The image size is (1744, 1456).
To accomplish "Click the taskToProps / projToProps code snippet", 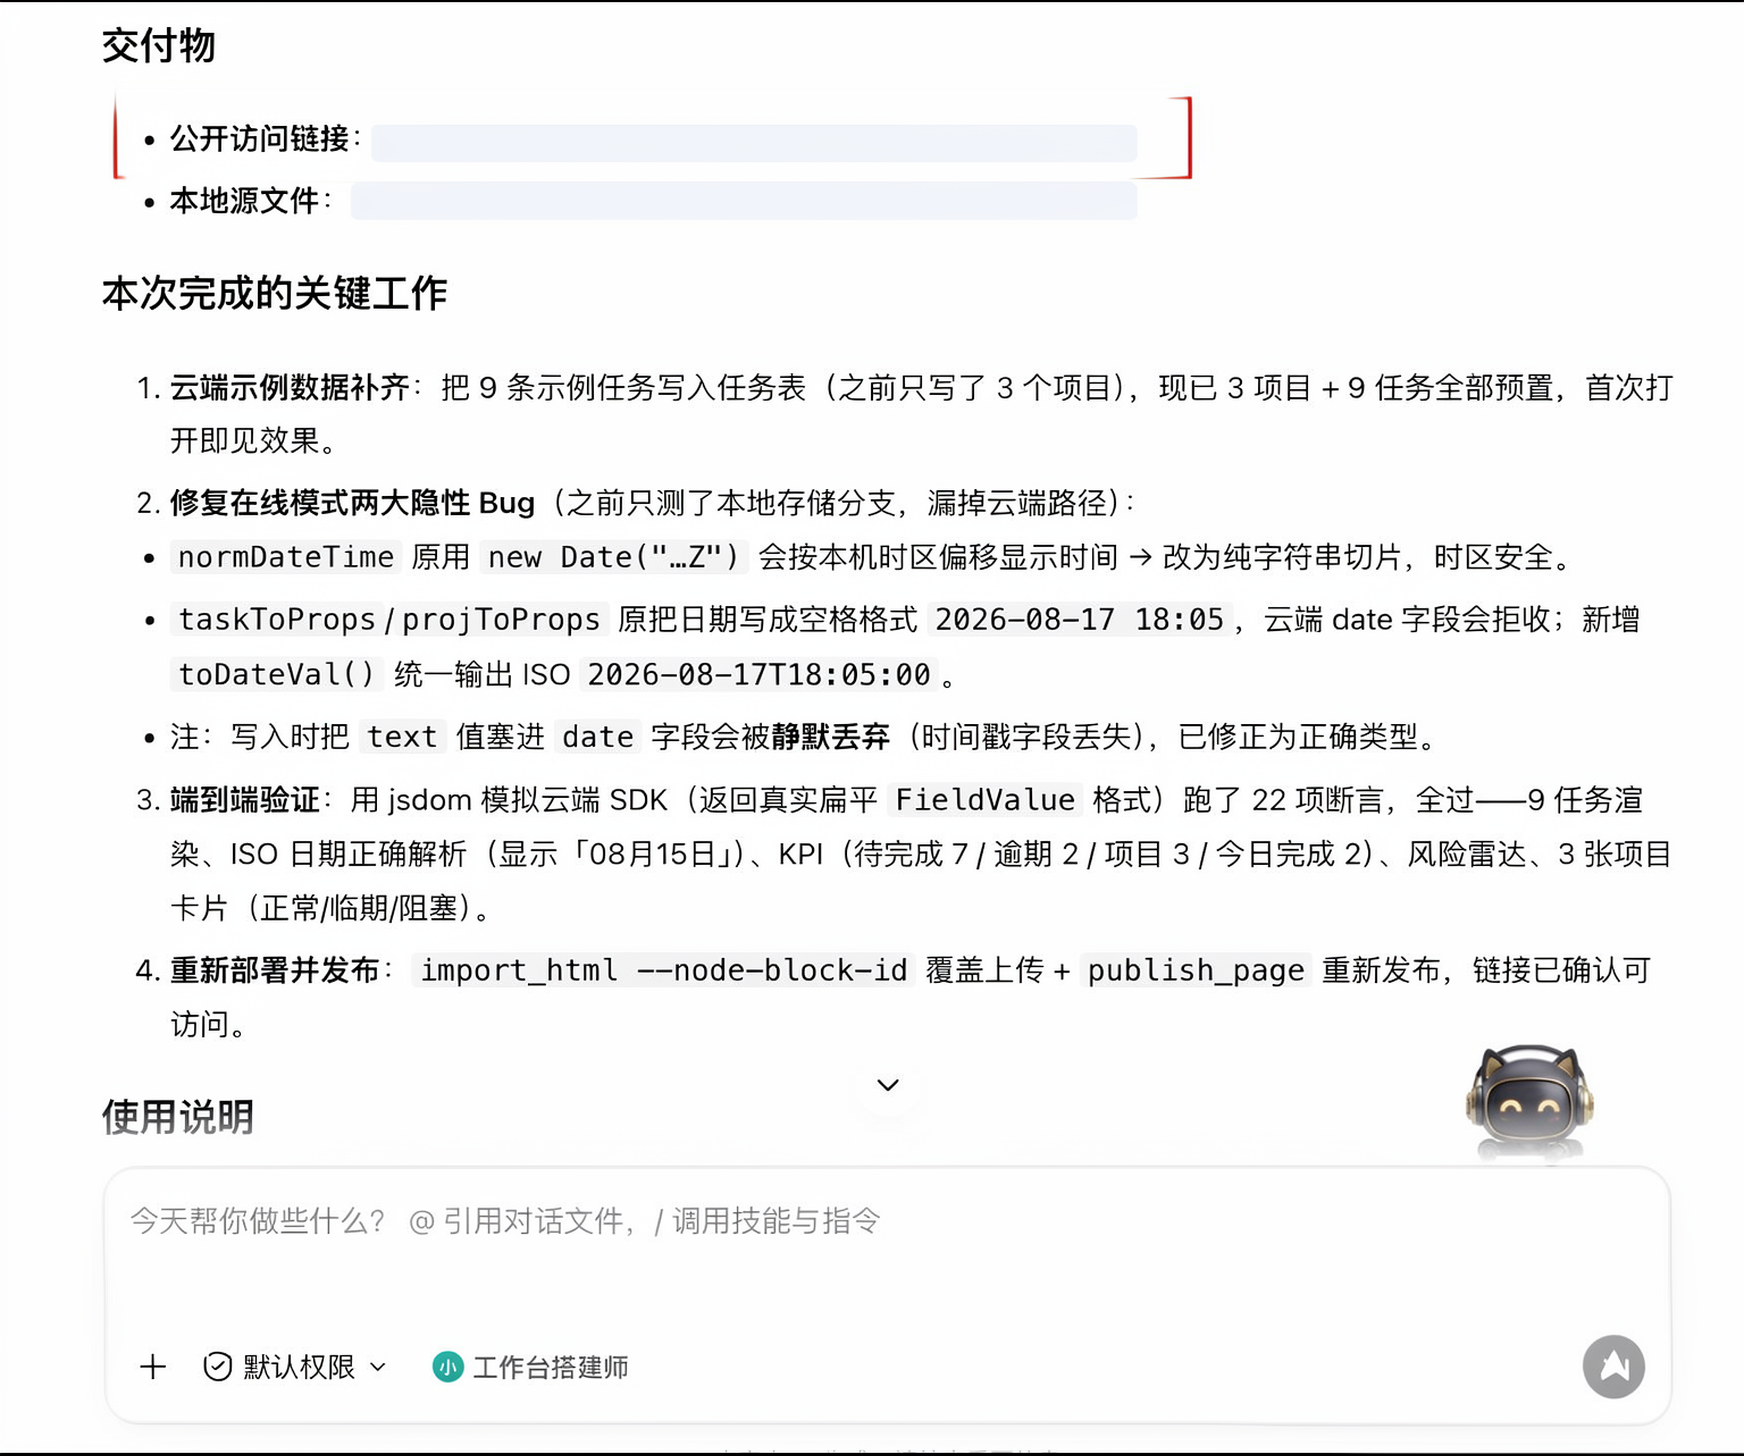I will 389,620.
